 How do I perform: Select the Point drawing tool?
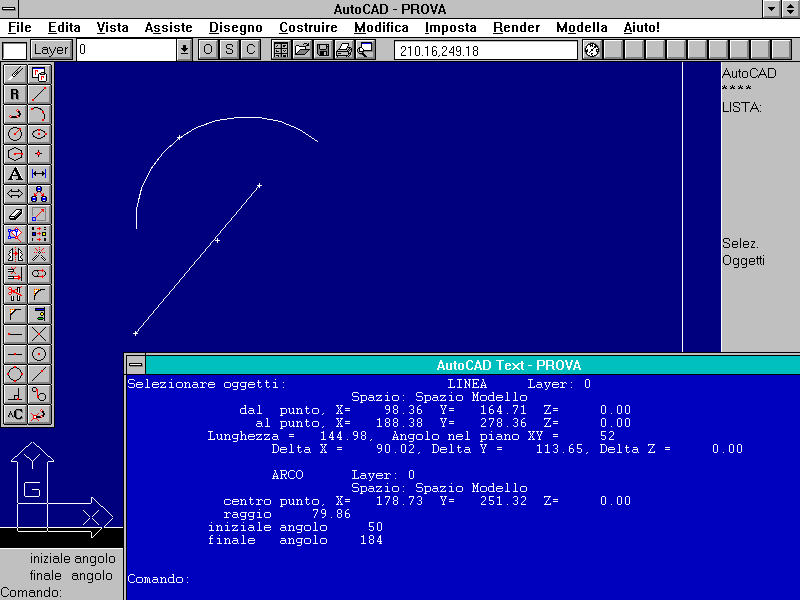click(x=39, y=154)
